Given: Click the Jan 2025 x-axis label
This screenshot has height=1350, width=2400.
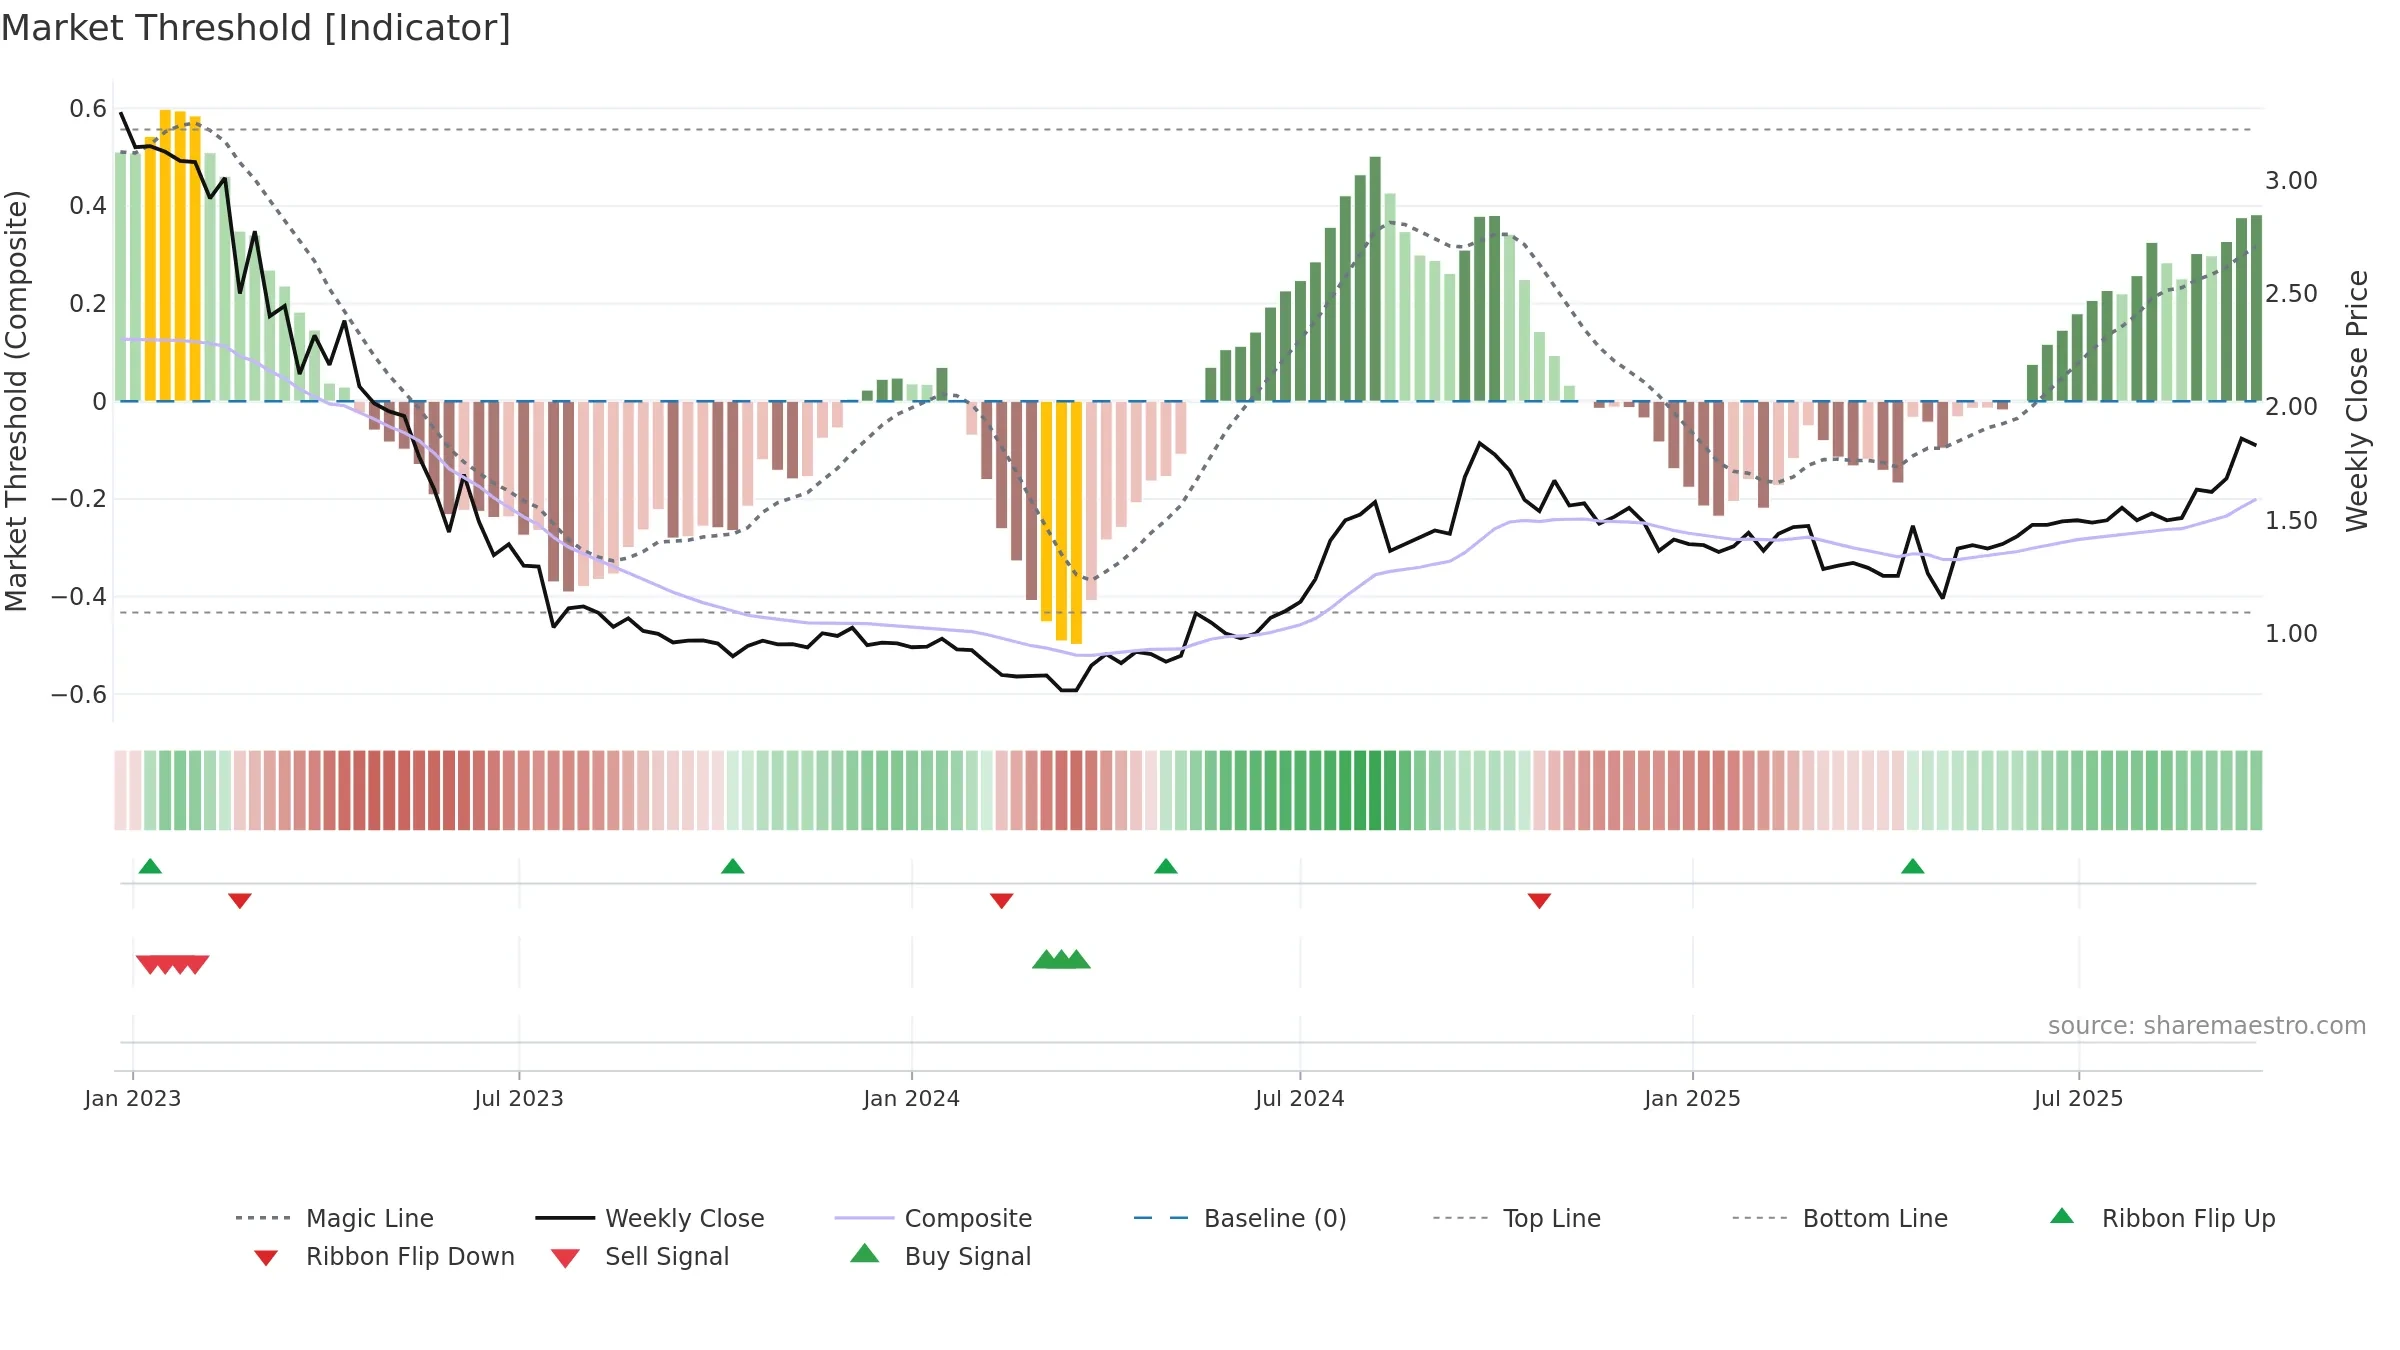Looking at the screenshot, I should click(1693, 1099).
